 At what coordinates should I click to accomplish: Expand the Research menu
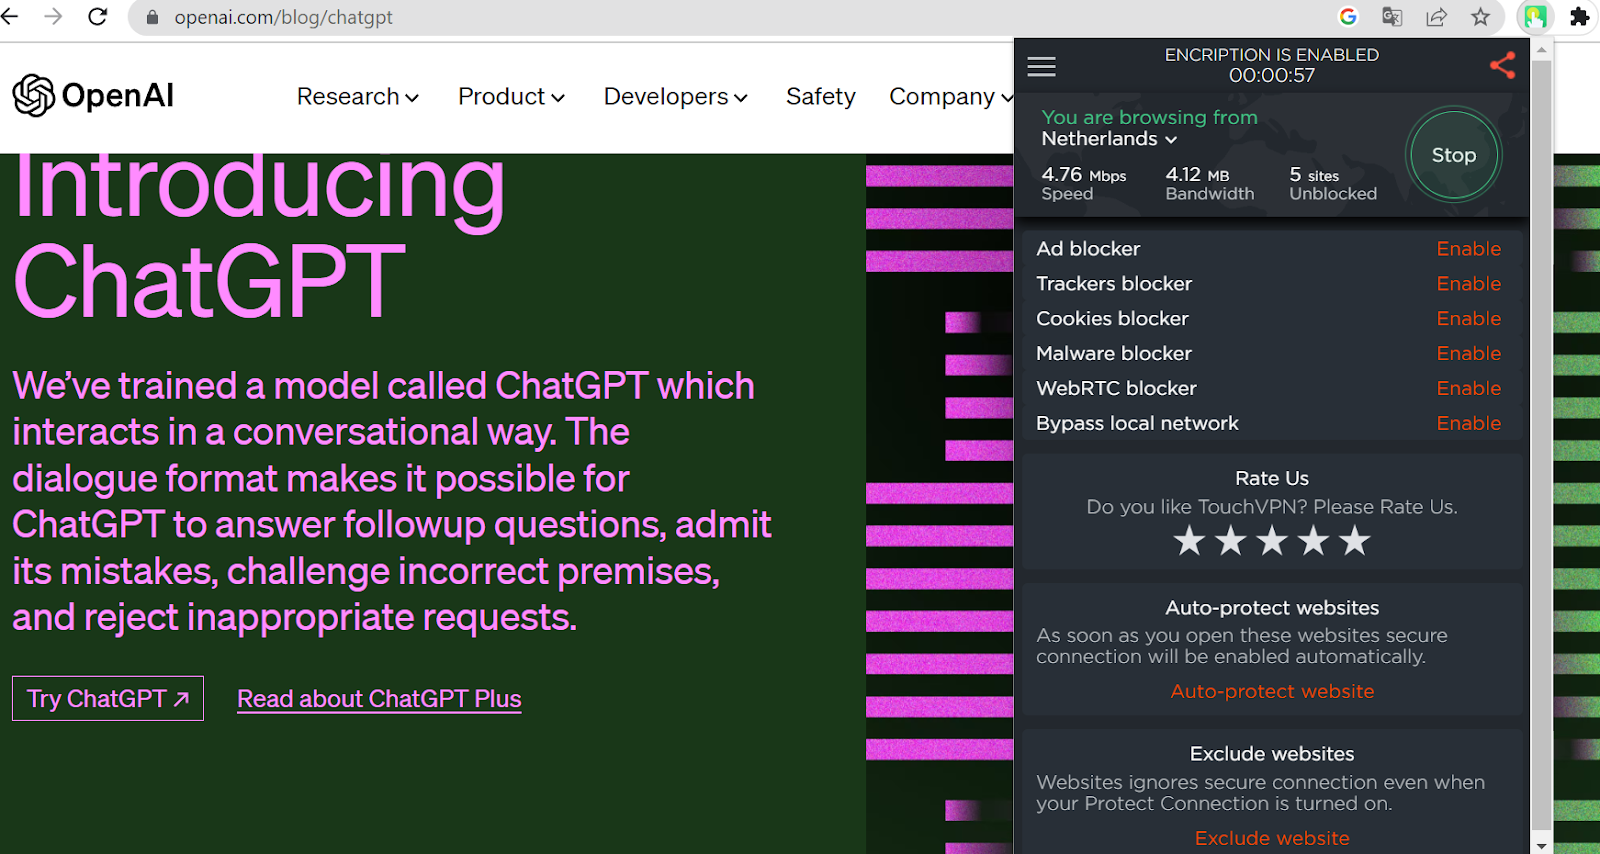(357, 97)
